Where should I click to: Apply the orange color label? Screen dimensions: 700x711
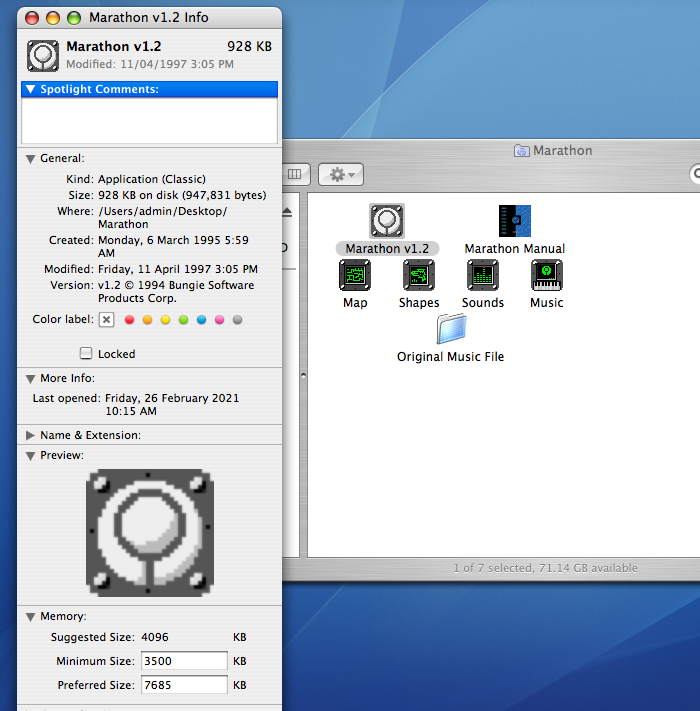147,320
